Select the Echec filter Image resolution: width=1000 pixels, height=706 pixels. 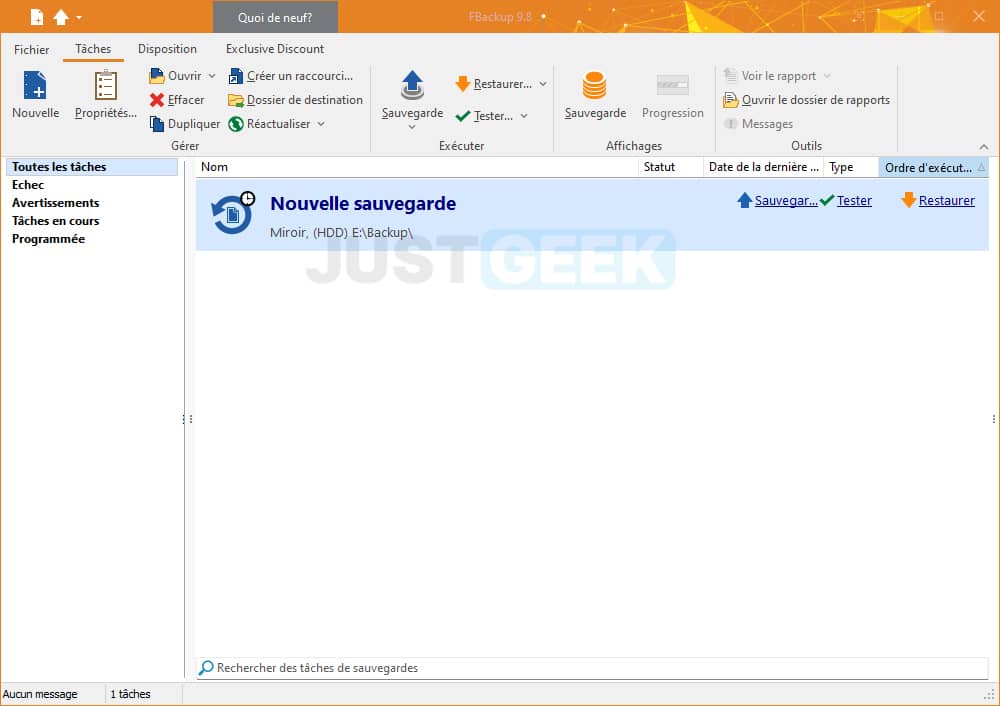[28, 185]
